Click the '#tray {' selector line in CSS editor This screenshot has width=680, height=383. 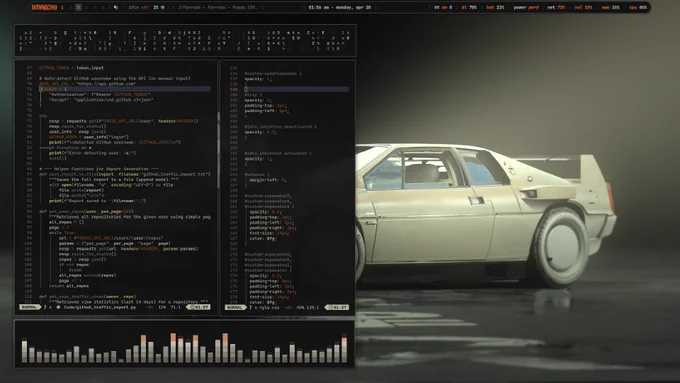coord(253,95)
